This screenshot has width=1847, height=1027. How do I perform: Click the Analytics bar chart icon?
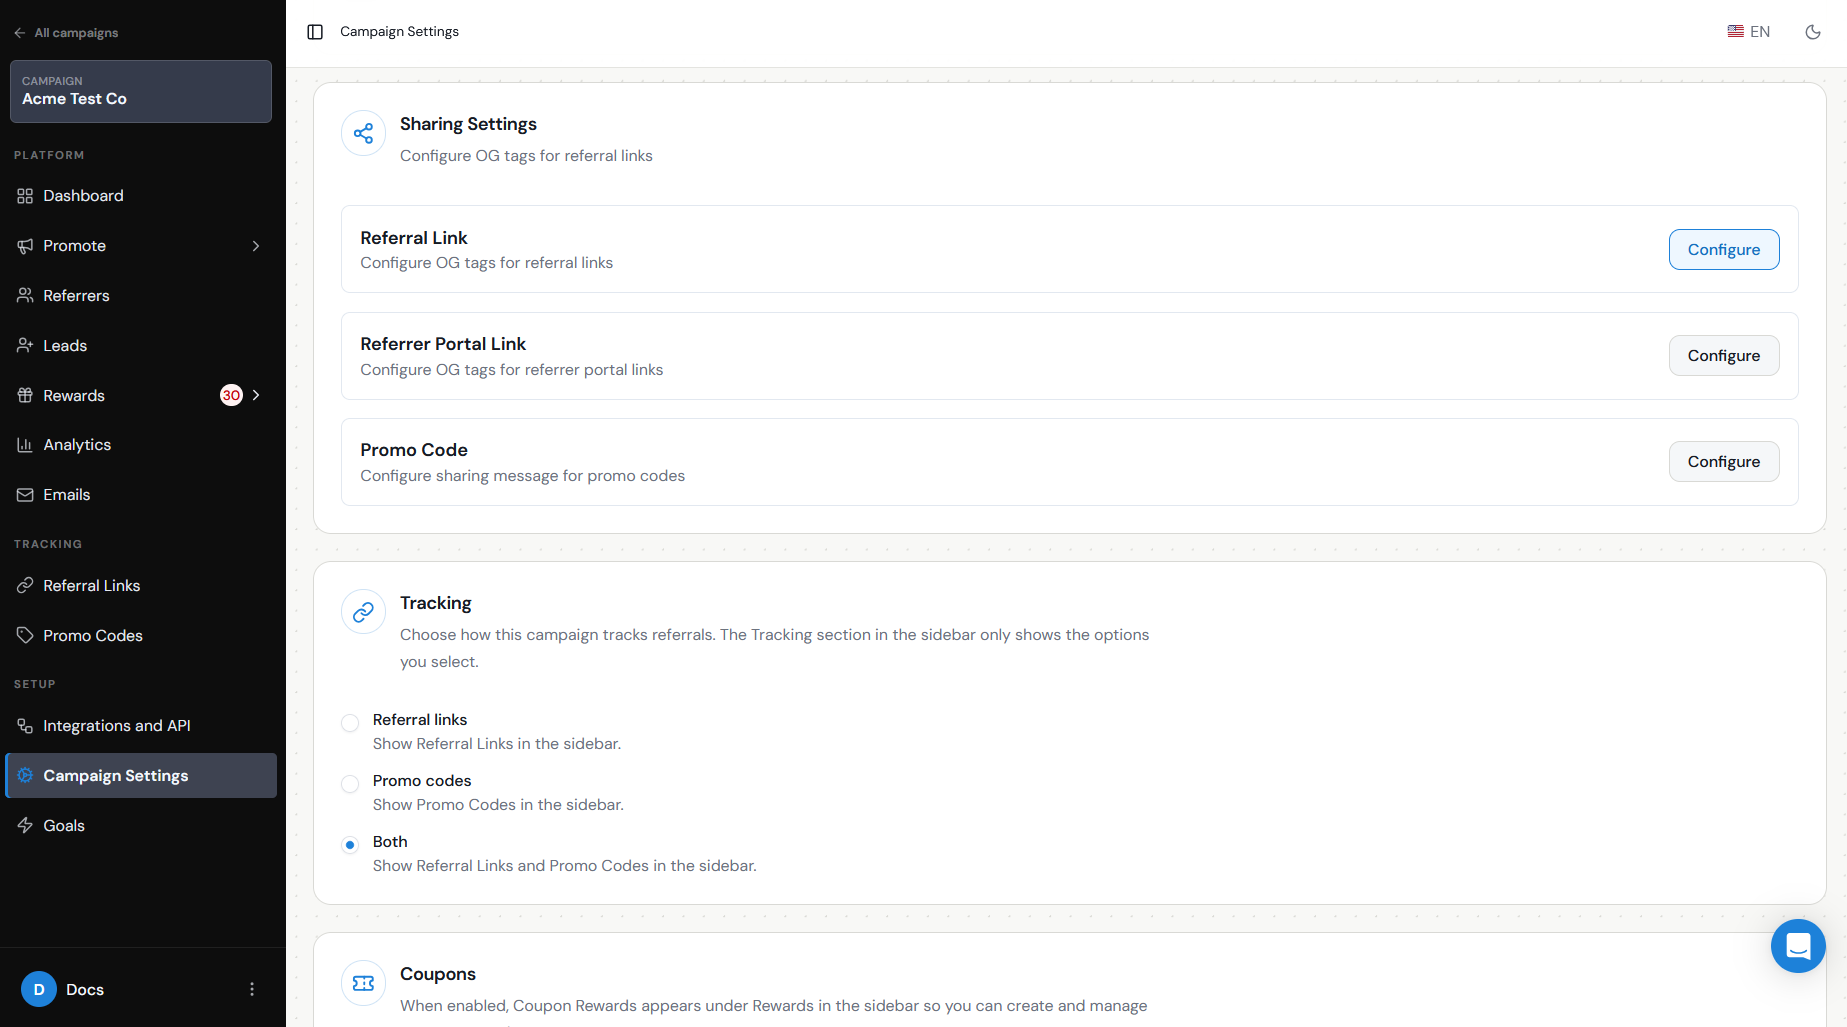tap(25, 445)
